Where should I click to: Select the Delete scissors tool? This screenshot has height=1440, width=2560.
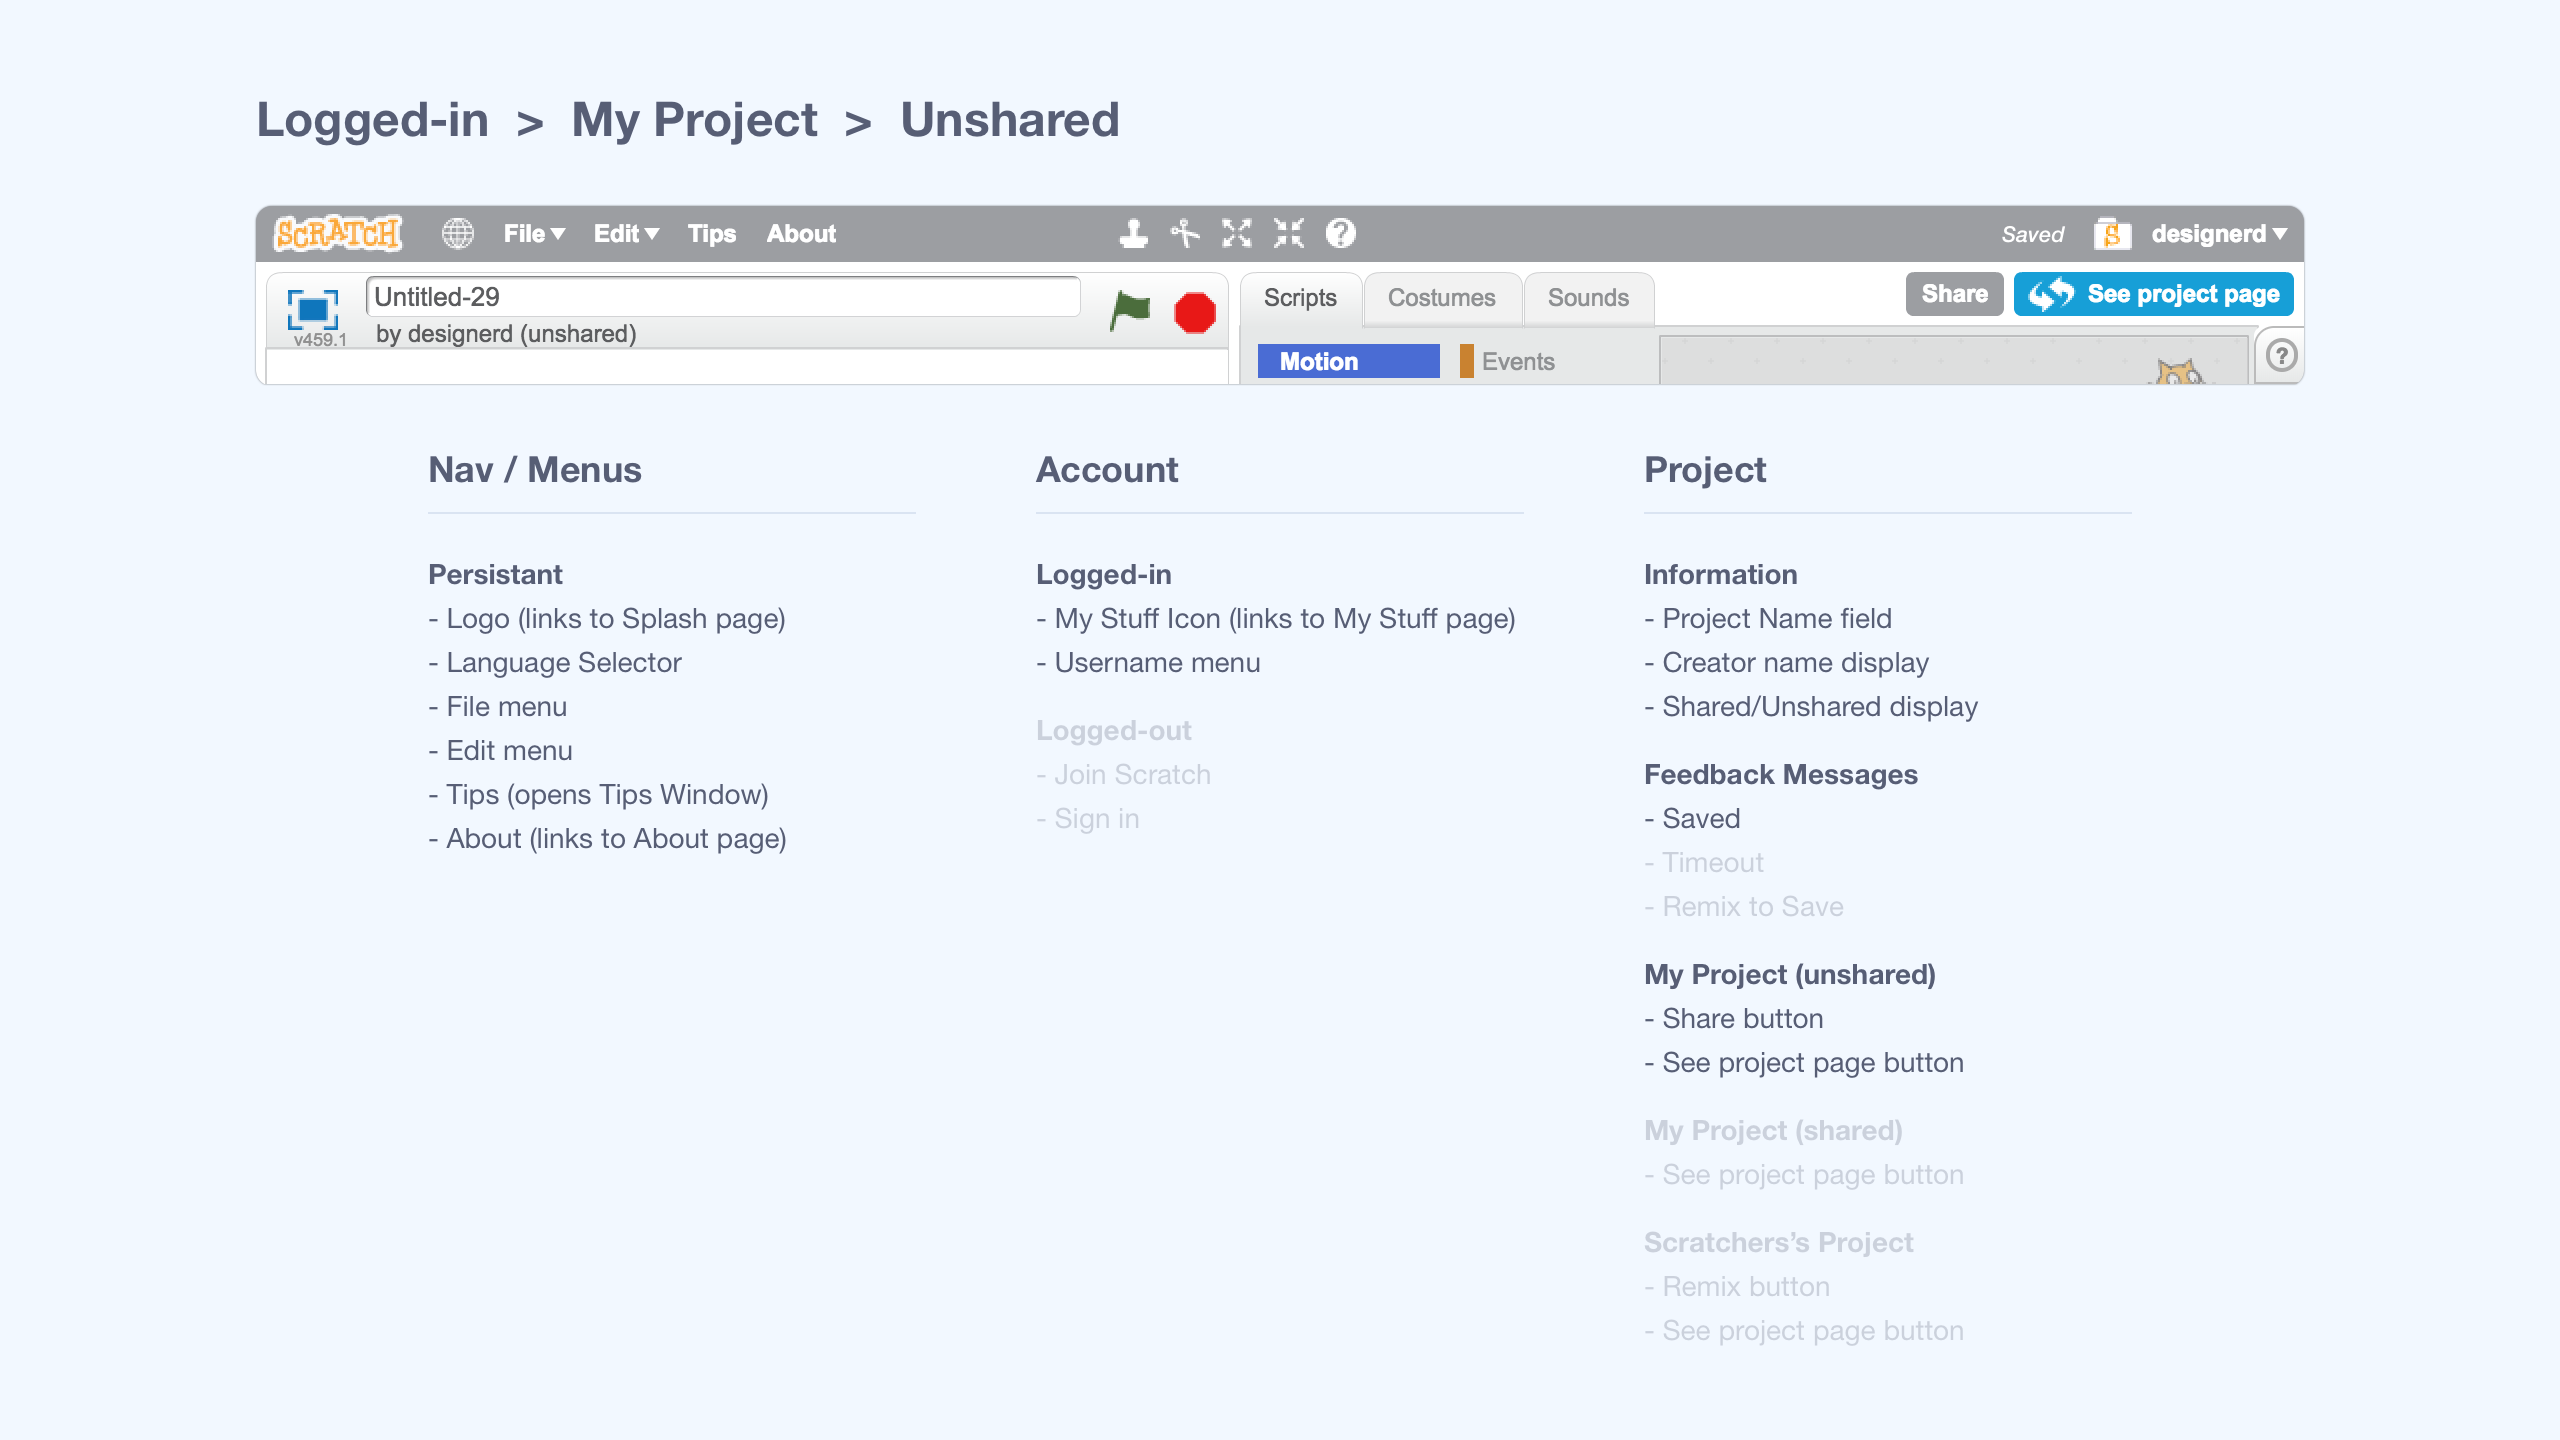pos(1185,234)
